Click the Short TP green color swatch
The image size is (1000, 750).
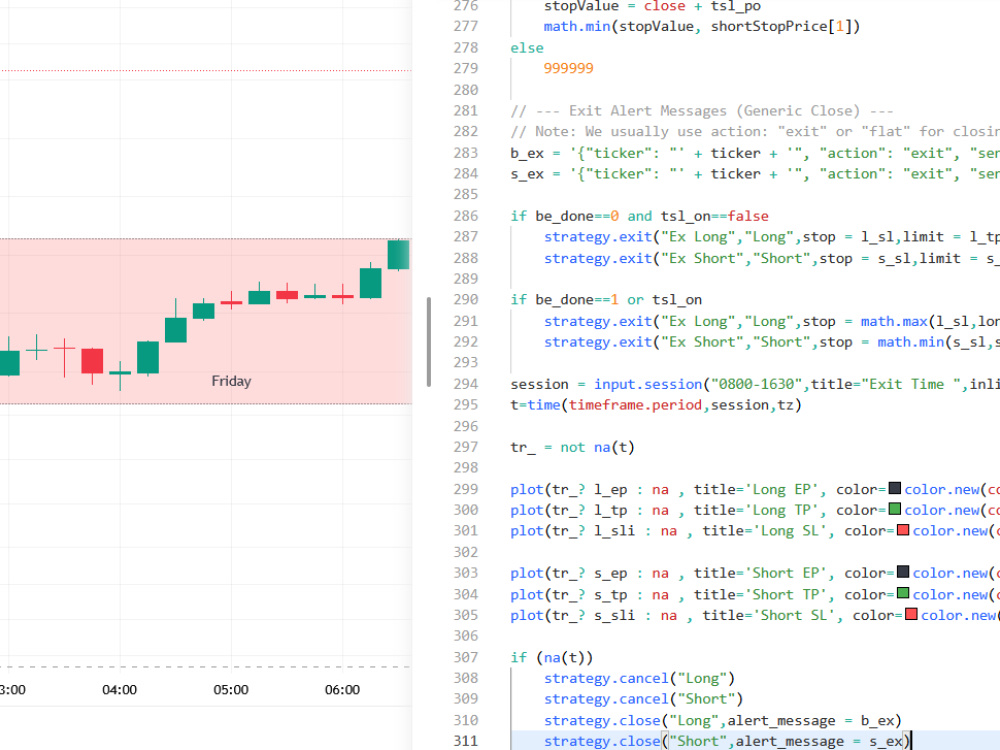pyautogui.click(x=903, y=593)
